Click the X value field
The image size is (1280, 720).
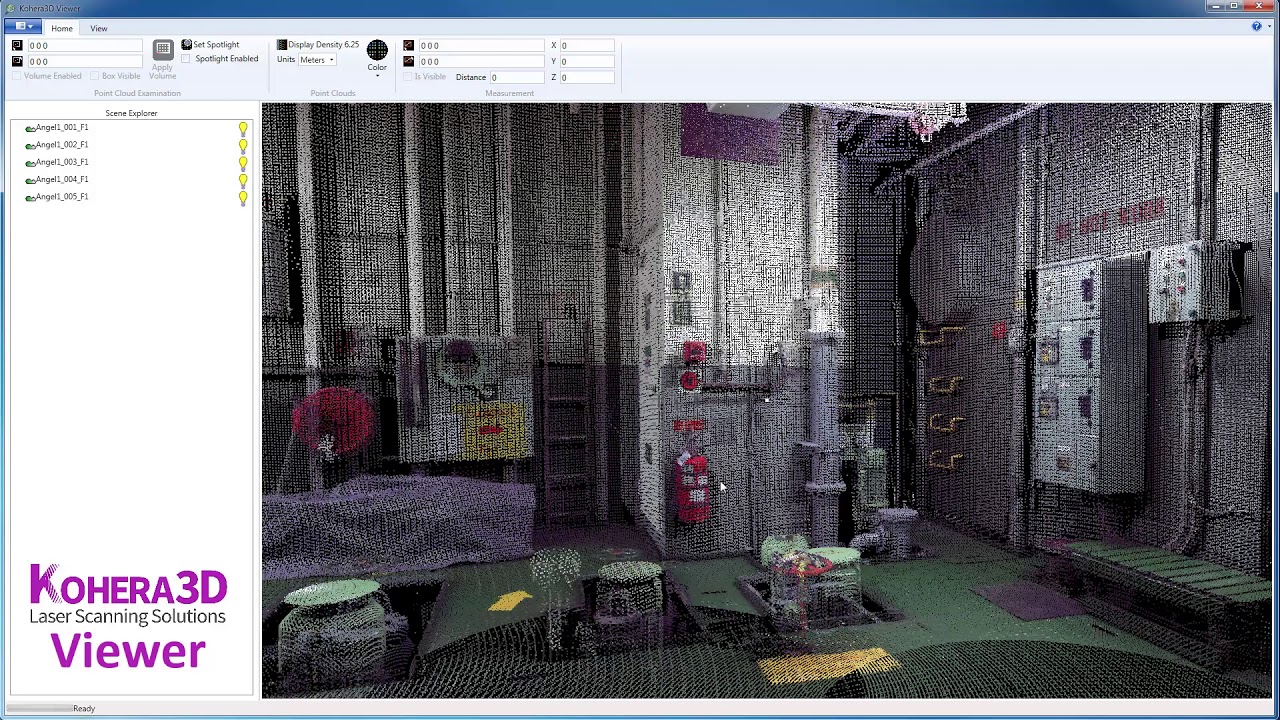(586, 45)
